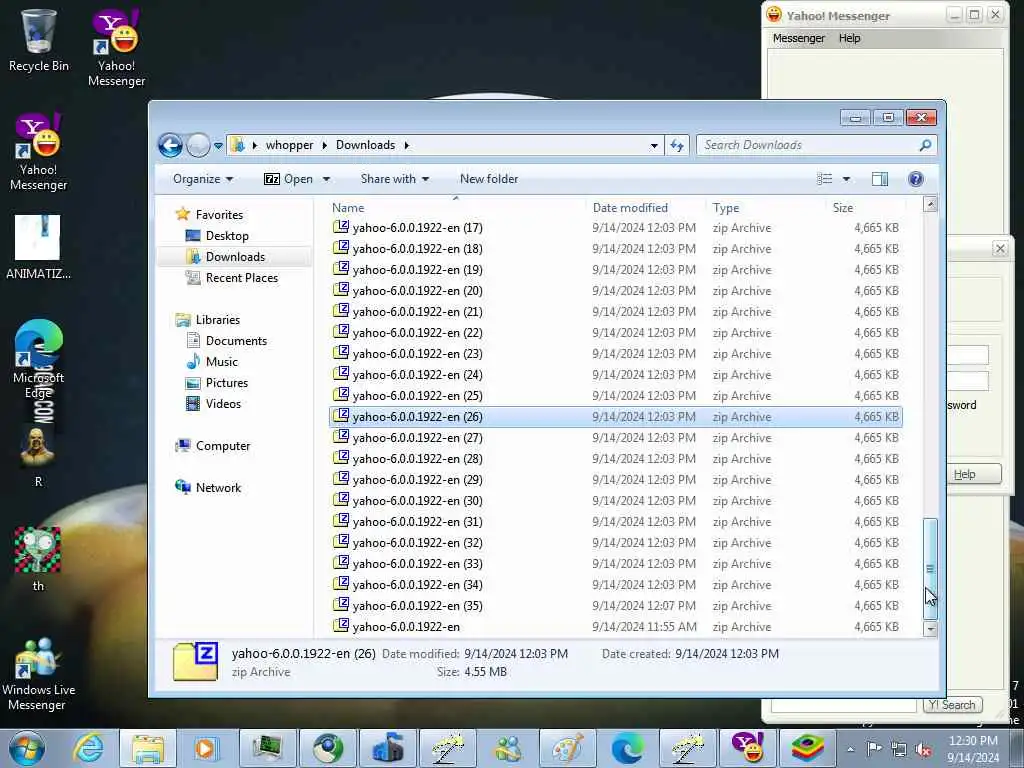Click the 7z Open button

click(x=289, y=179)
